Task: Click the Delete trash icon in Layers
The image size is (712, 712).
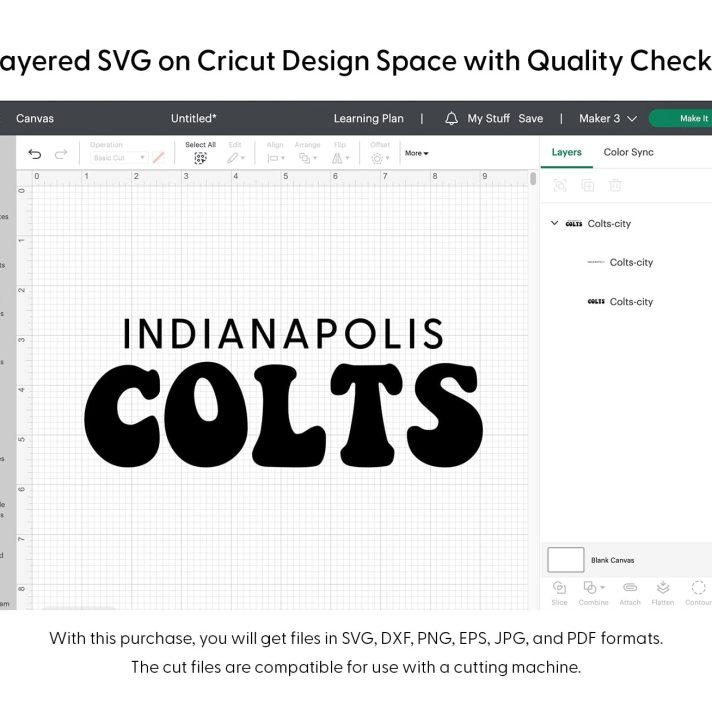Action: [615, 185]
